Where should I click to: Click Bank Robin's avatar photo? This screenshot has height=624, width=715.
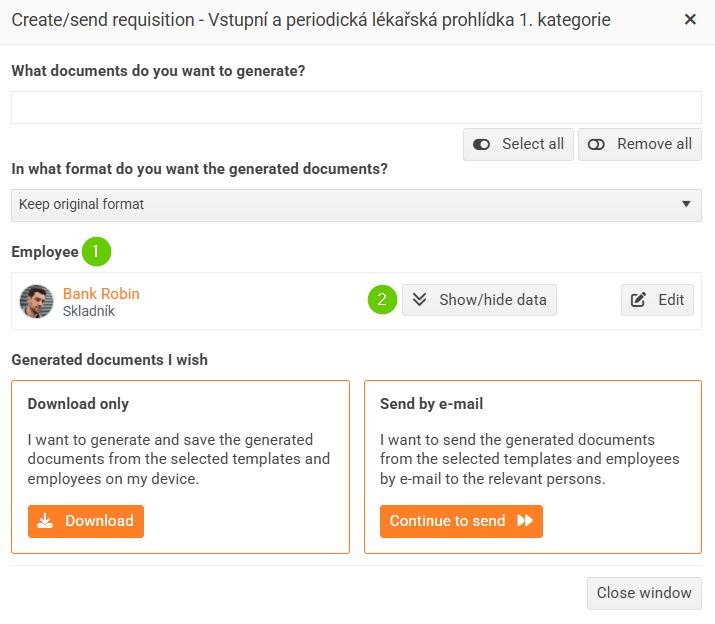point(37,301)
